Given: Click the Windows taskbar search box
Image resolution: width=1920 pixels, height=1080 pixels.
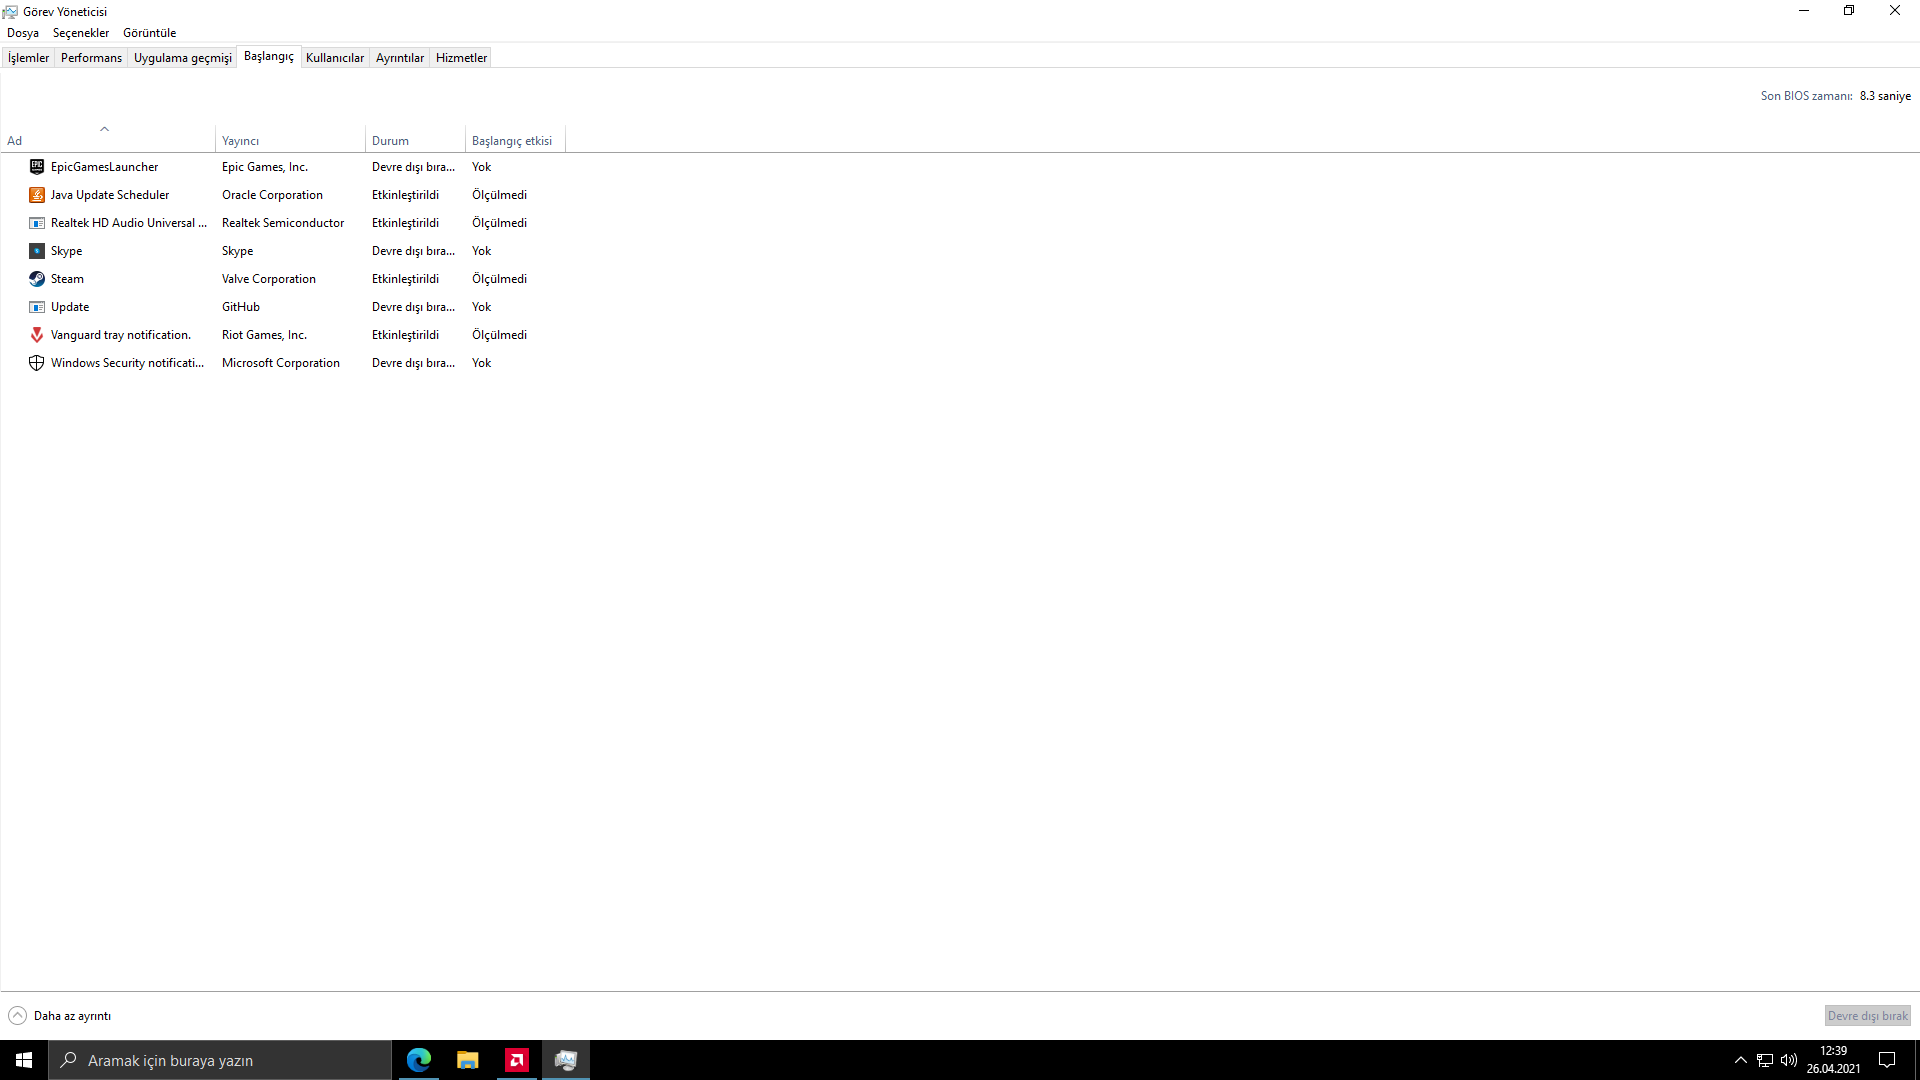Looking at the screenshot, I should [220, 1060].
